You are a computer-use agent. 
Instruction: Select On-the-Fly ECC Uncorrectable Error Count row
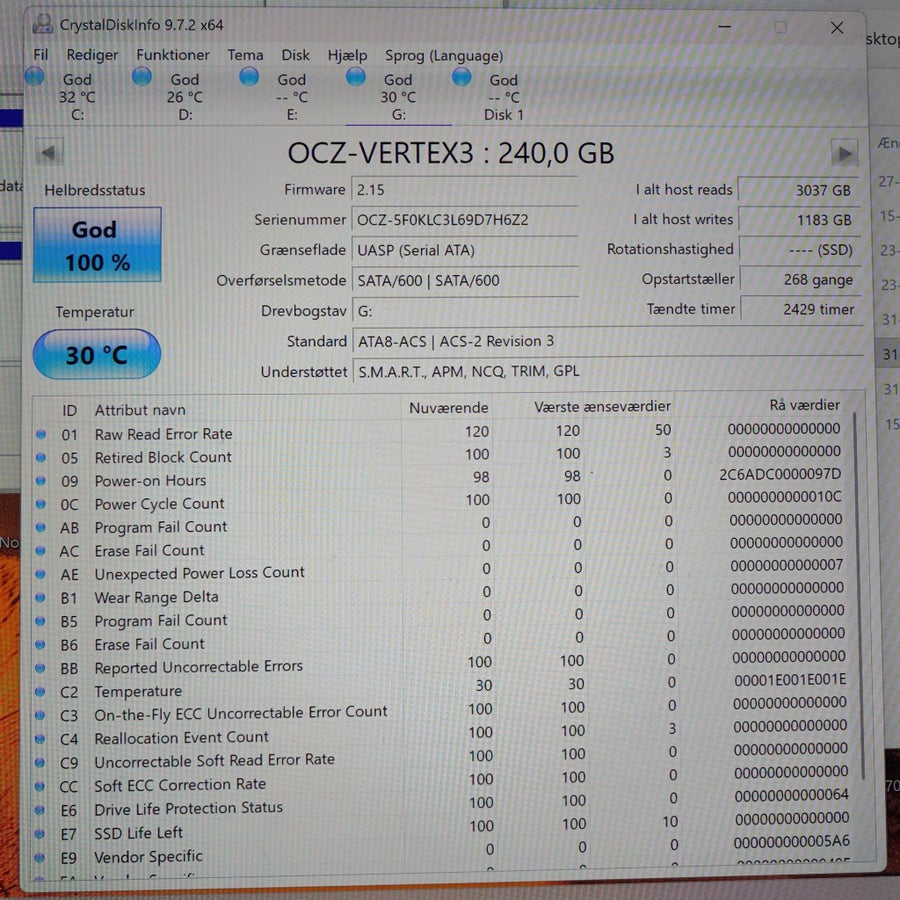[441, 711]
